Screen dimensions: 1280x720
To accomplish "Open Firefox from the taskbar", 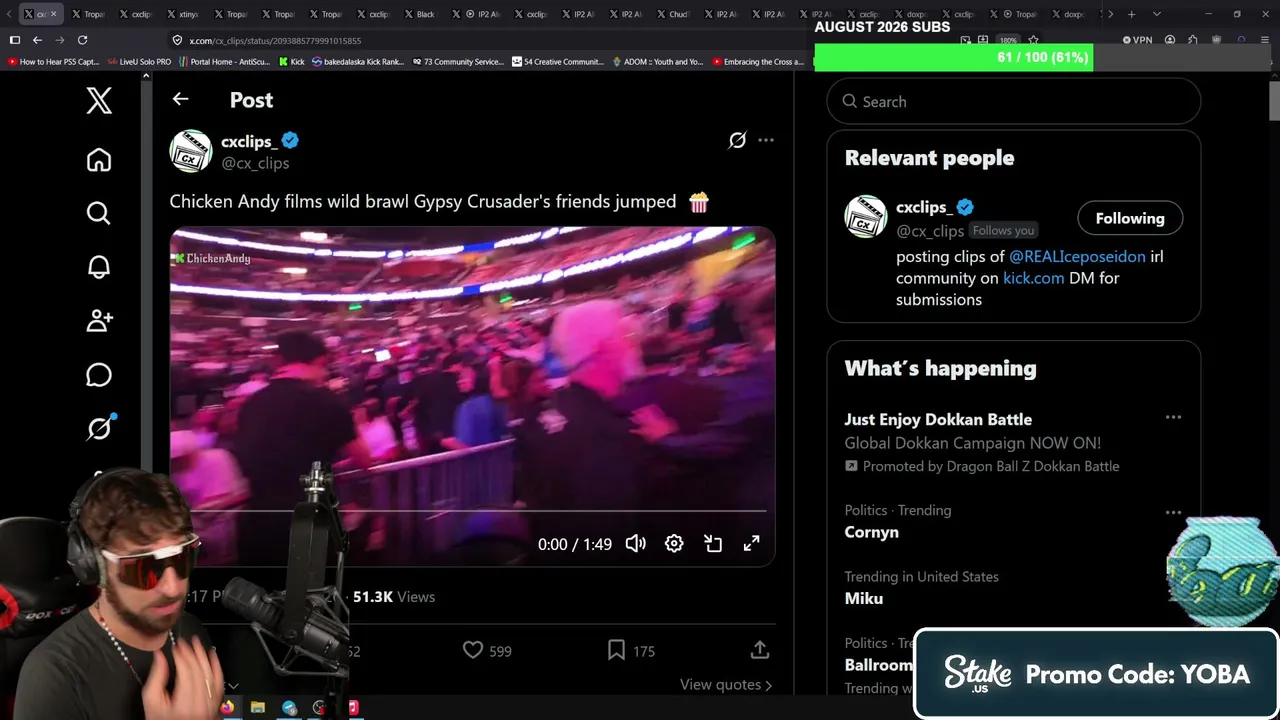I will (227, 707).
